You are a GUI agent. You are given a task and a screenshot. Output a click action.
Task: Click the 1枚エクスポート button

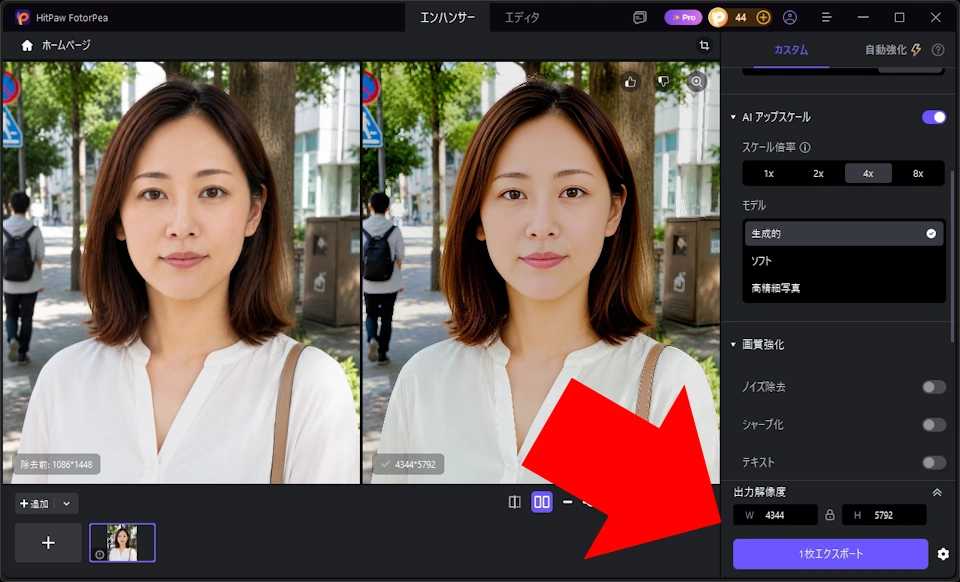[830, 554]
